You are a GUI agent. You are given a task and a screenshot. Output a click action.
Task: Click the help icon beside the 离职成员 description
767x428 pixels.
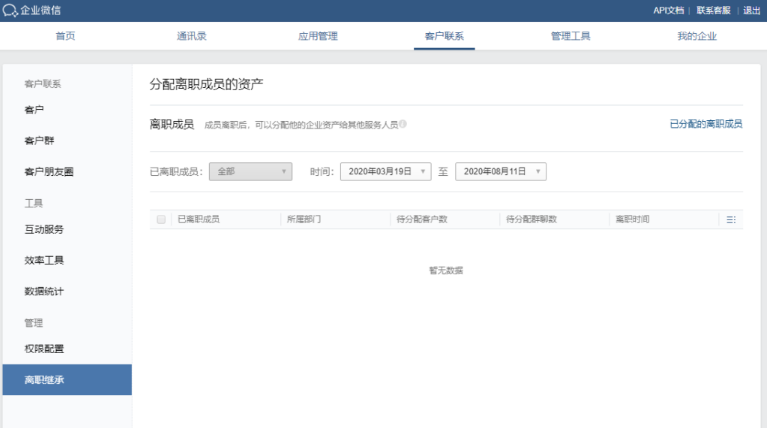(x=403, y=125)
